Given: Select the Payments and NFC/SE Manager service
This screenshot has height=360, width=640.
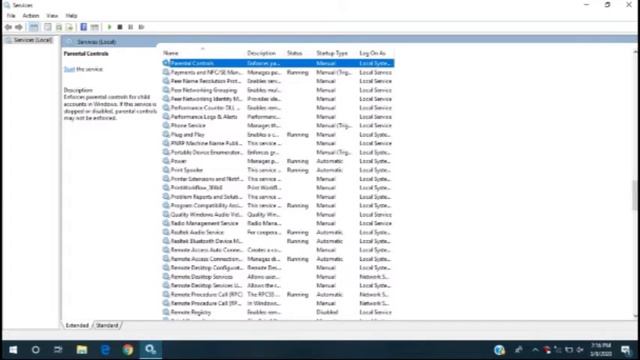Looking at the screenshot, I should point(278,72).
